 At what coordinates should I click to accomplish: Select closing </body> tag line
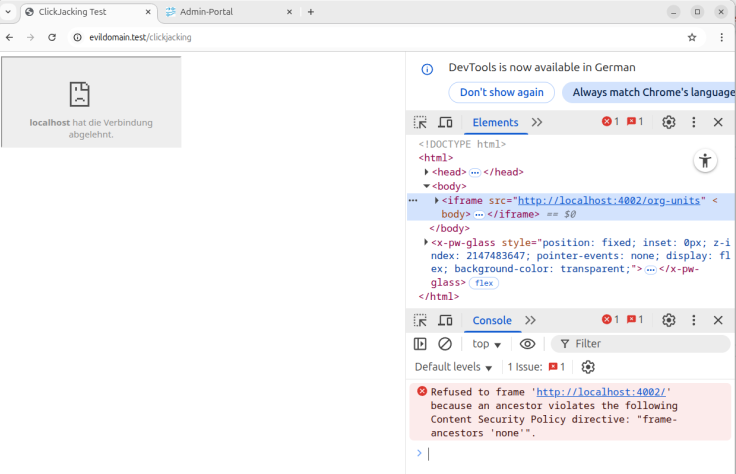point(449,228)
